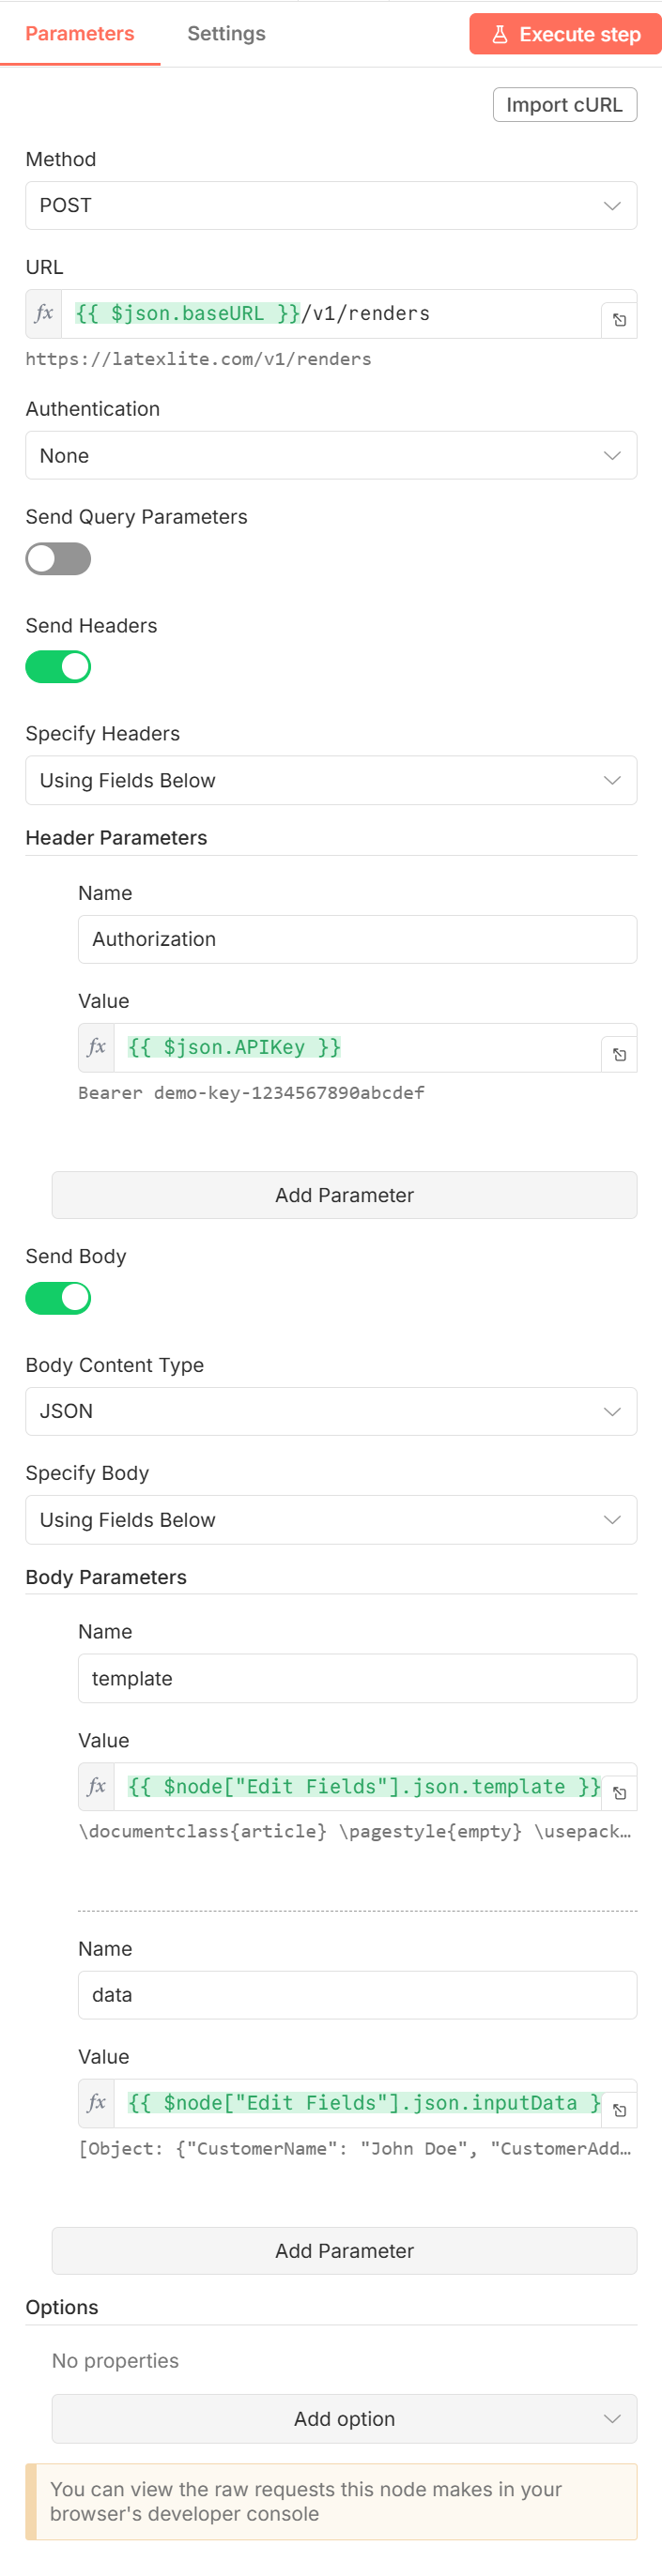This screenshot has width=662, height=2576.
Task: Click the fx icon on the template Value field
Action: click(x=96, y=1786)
